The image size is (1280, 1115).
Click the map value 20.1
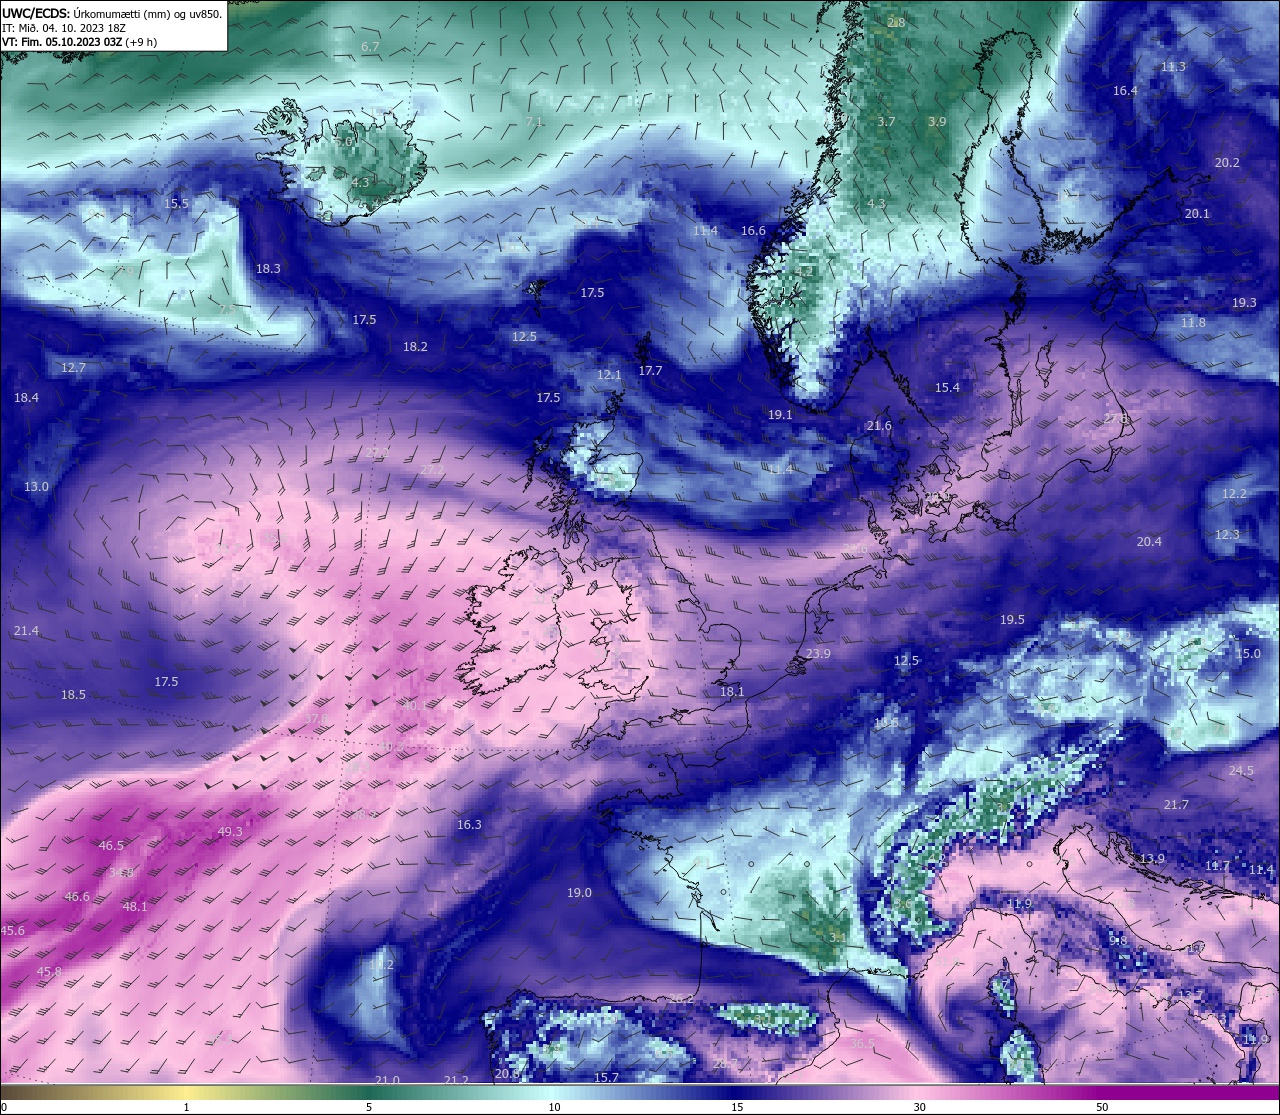(1197, 214)
